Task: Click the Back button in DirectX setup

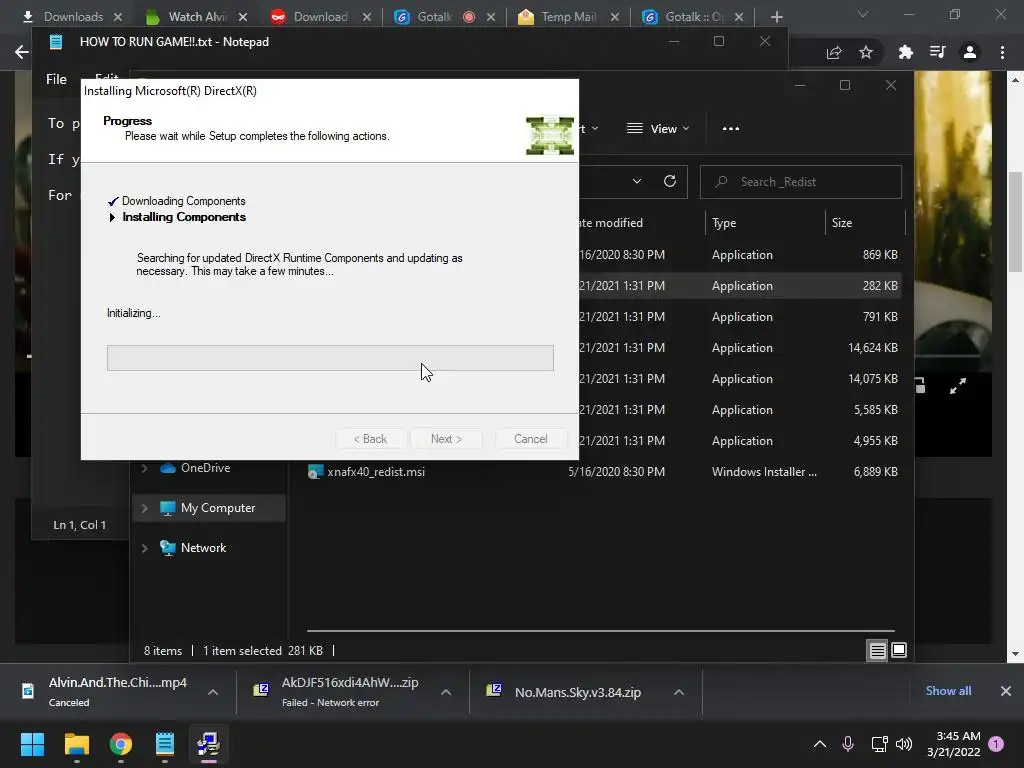Action: 370,439
